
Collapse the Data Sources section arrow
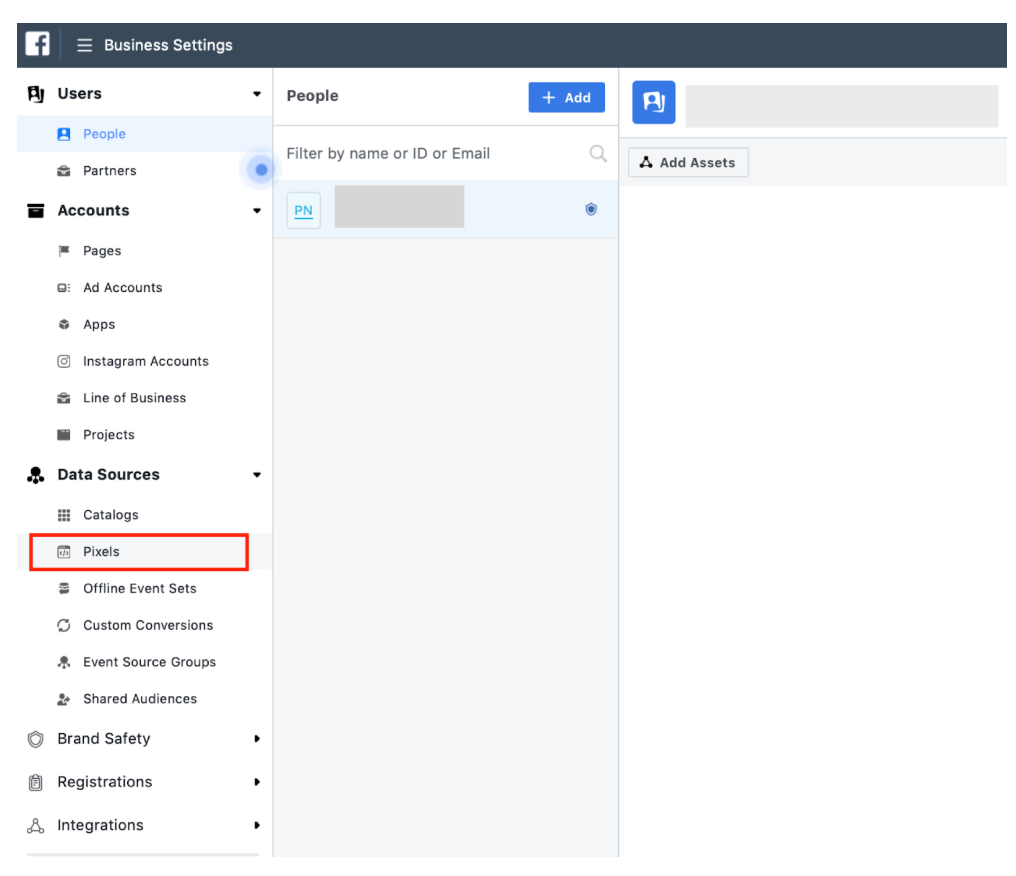[257, 475]
